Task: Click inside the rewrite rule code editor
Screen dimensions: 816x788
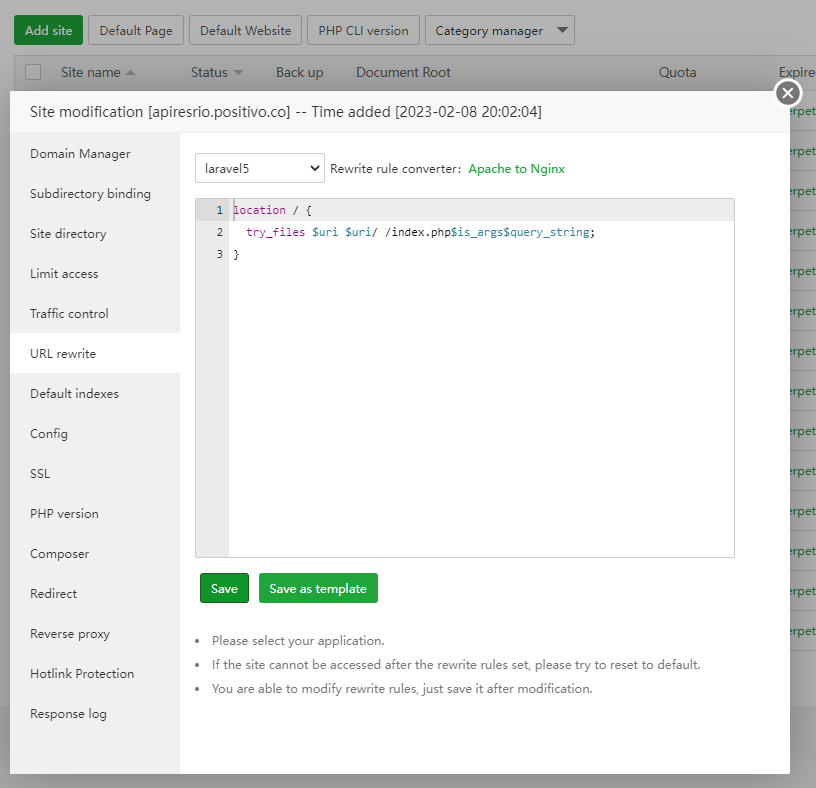Action: point(480,400)
